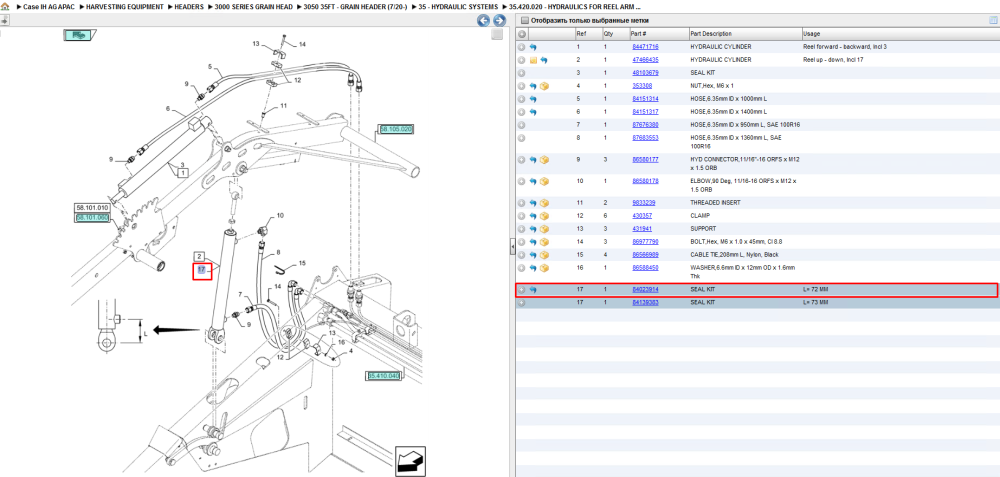Select the 'Reel forward - backward, Incl 3' usage text

844,47
